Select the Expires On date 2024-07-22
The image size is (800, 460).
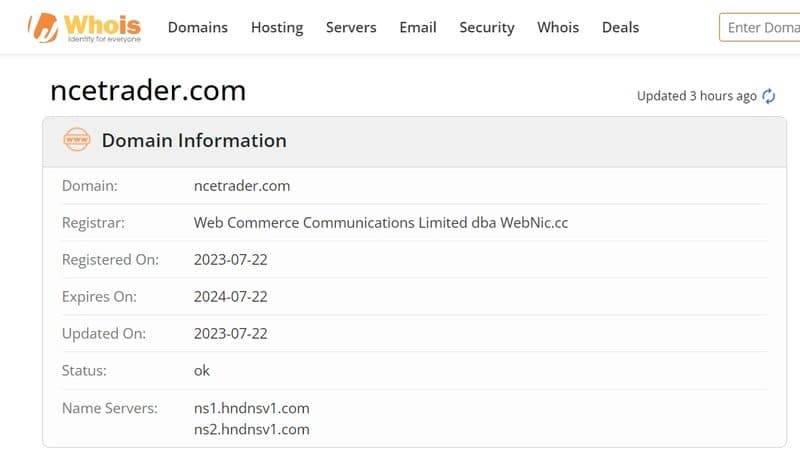231,296
